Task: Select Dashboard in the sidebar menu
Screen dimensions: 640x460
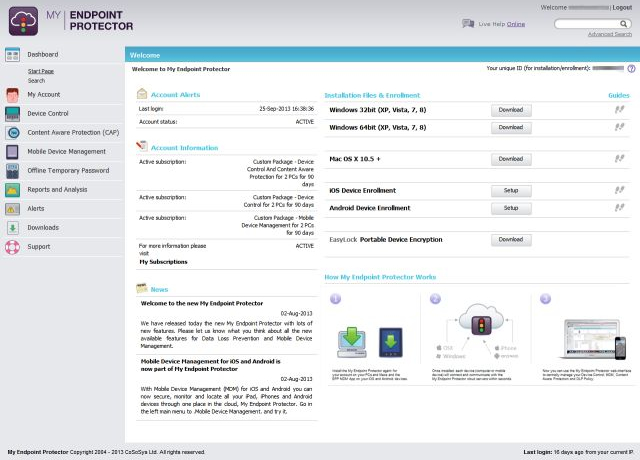Action: pos(43,55)
